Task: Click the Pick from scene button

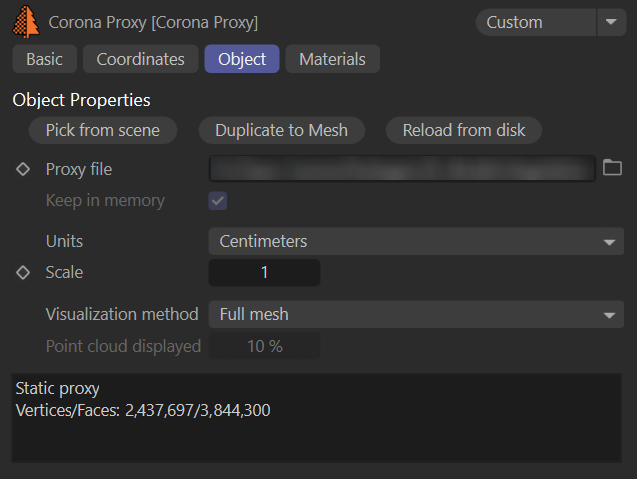Action: [x=103, y=130]
